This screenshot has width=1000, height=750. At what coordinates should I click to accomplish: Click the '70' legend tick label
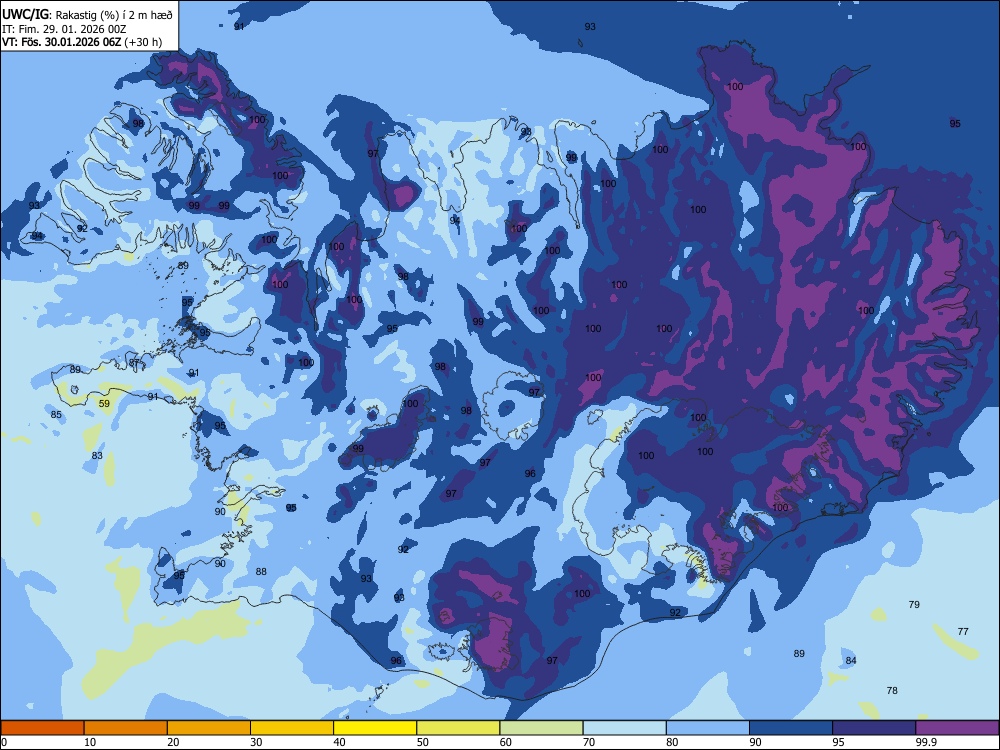click(x=589, y=742)
